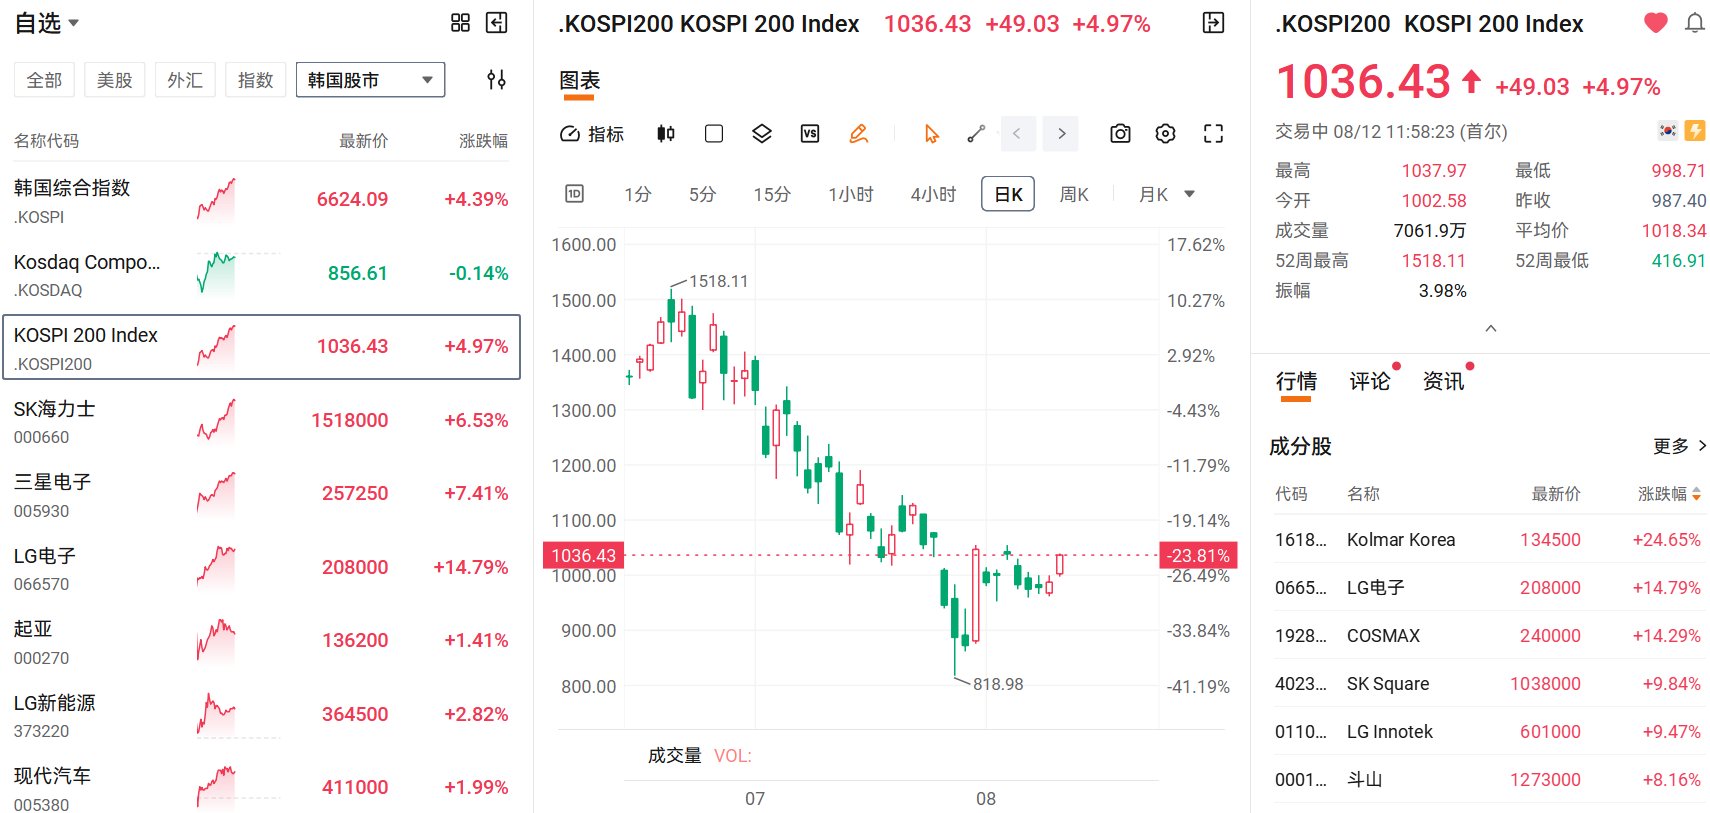Select the 周K timeframe button
1710x813 pixels.
tap(1074, 194)
